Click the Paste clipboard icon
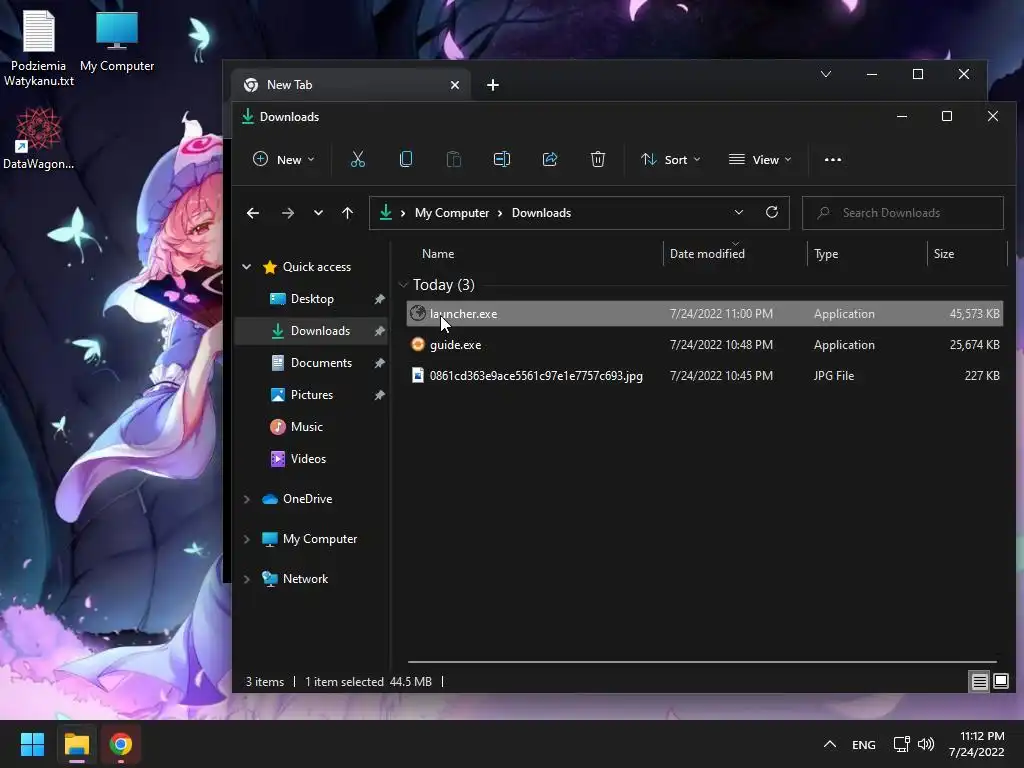The image size is (1024, 768). [x=453, y=159]
